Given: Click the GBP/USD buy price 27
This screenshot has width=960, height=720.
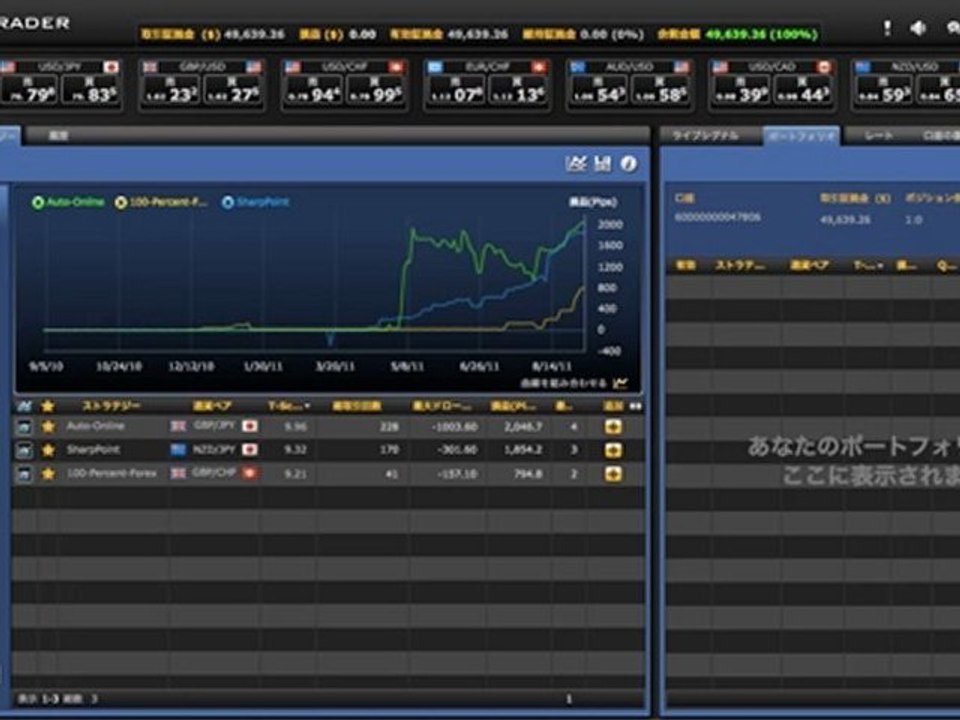Looking at the screenshot, I should [x=233, y=91].
